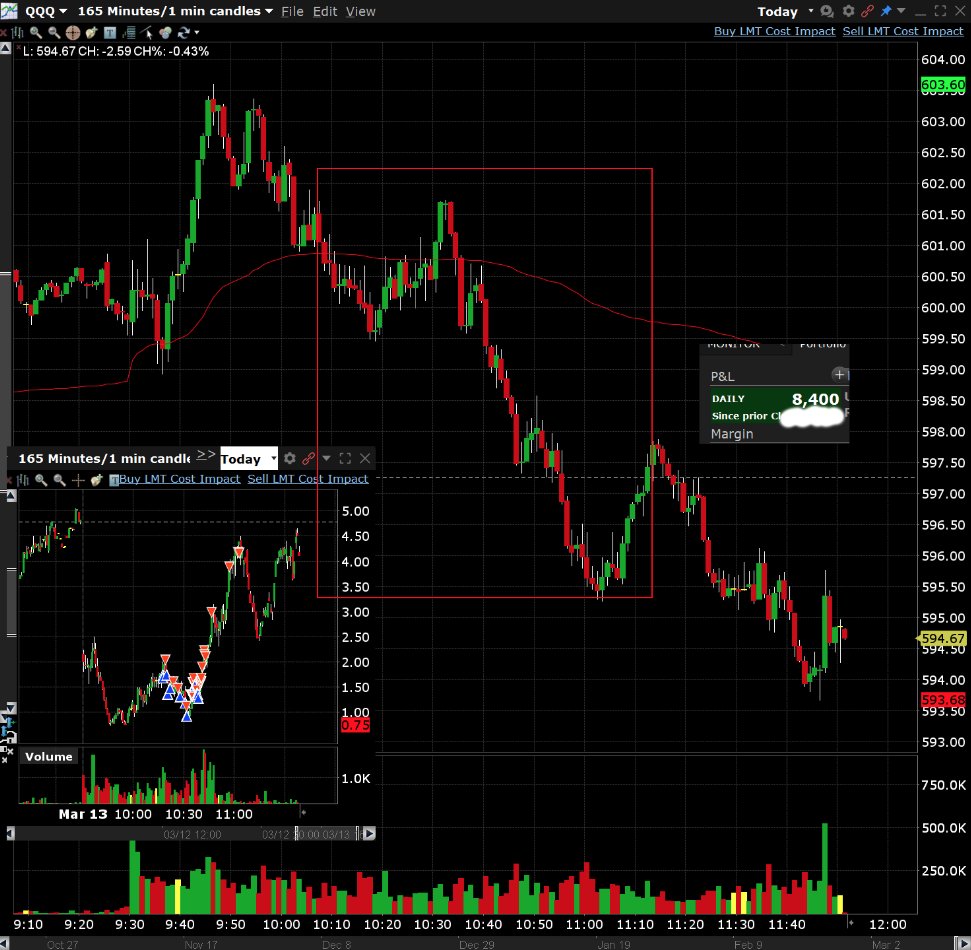Click the yellow 594.67 last price label
Viewport: 971px width, 950px height.
pyautogui.click(x=942, y=638)
